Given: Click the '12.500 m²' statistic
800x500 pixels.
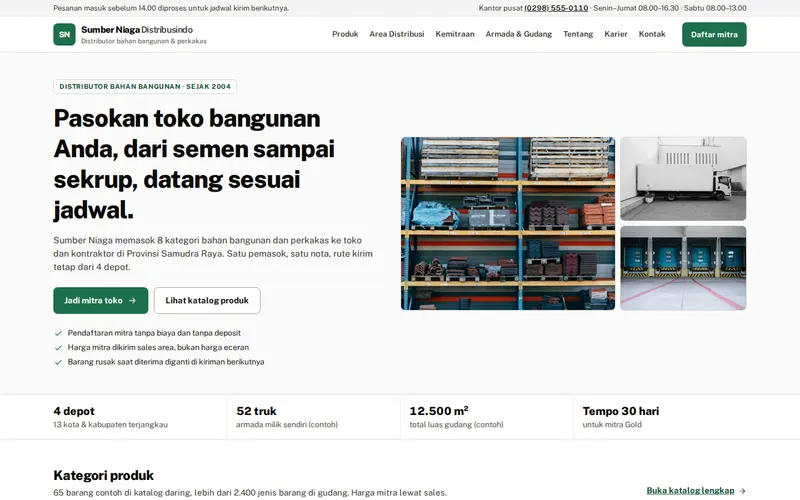Looking at the screenshot, I should coord(456,417).
